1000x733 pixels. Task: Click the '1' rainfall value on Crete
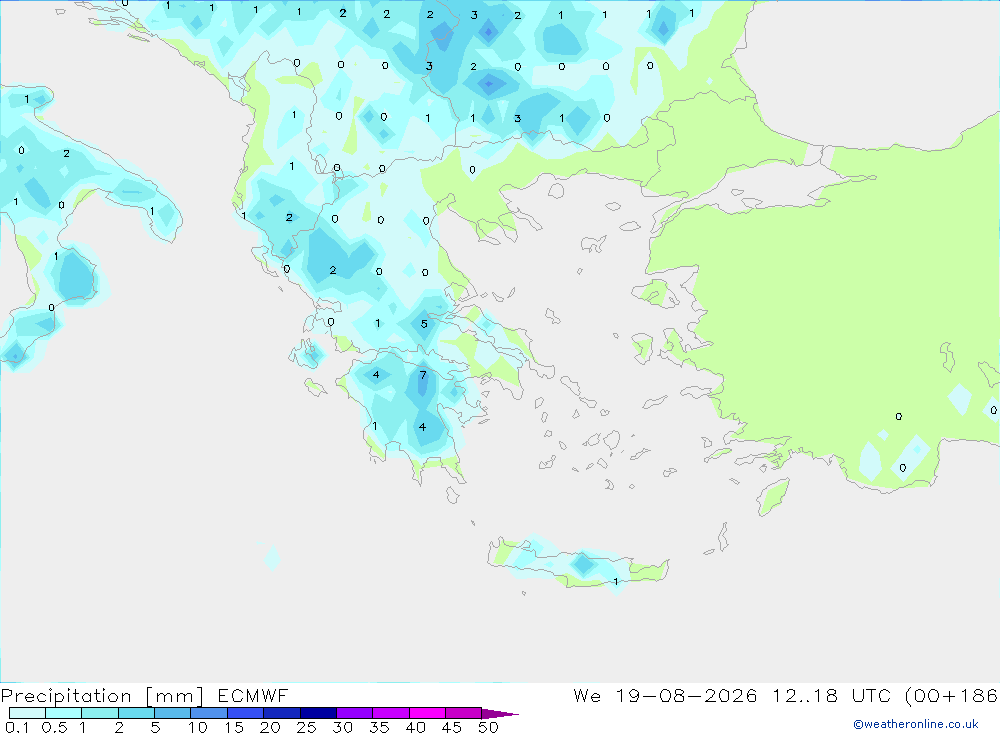(x=615, y=581)
